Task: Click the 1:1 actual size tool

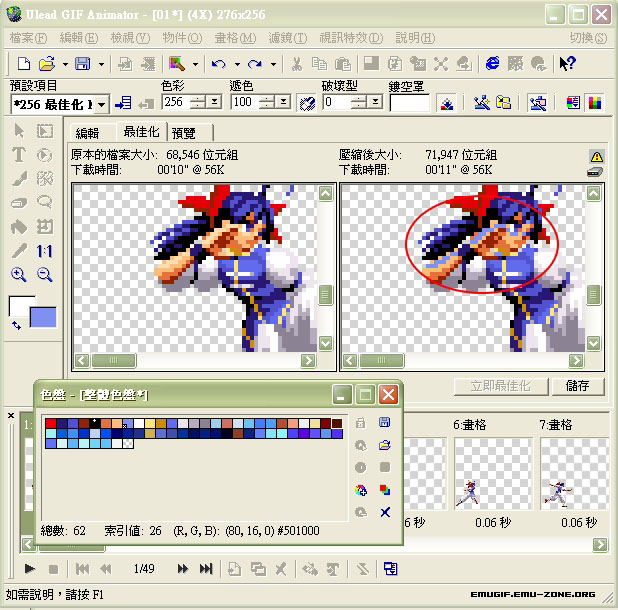Action: point(44,251)
